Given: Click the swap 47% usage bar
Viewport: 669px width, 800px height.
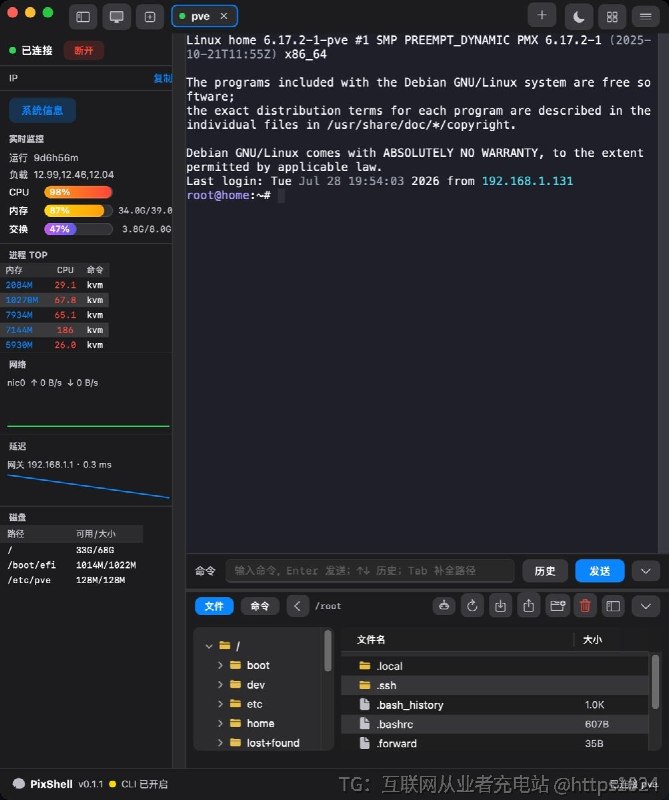Looking at the screenshot, I should pos(78,229).
